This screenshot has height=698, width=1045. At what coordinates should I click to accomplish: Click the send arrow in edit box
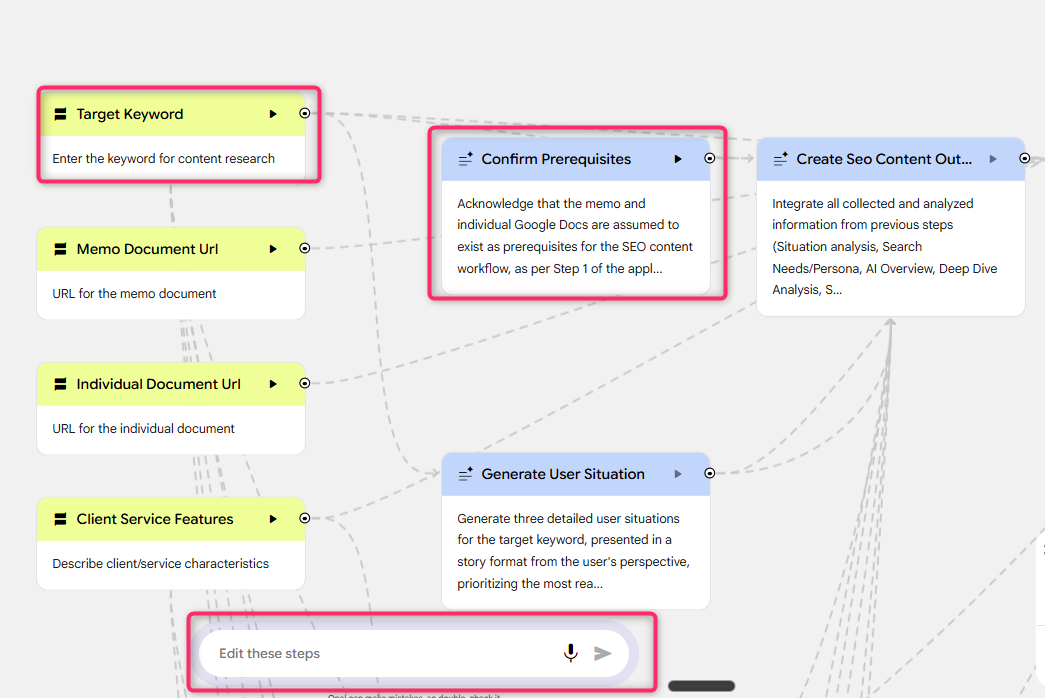click(x=602, y=653)
